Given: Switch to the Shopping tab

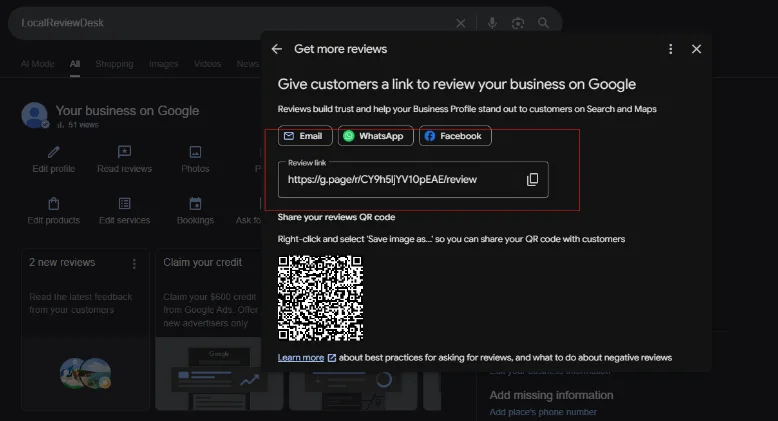Looking at the screenshot, I should point(114,64).
